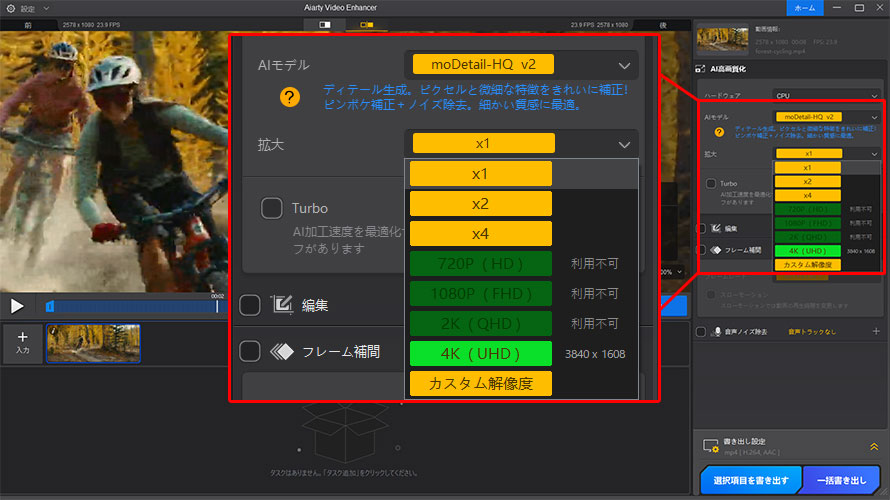
Task: Click the 選択項目を書き出す export button
Action: click(750, 480)
